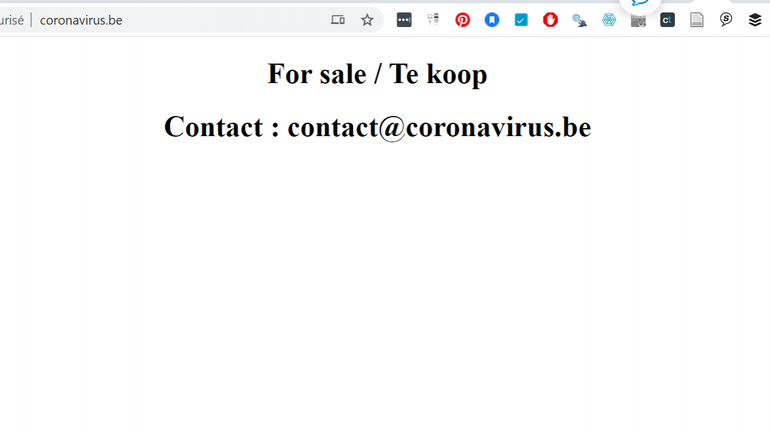Click the speech bubble S extension icon
This screenshot has height=433, width=770.
[726, 20]
